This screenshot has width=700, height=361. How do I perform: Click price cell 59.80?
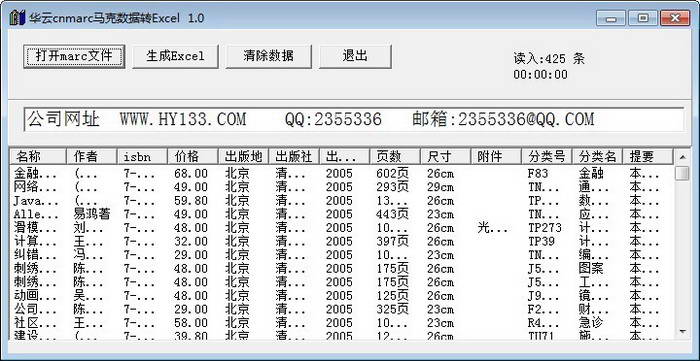(191, 200)
